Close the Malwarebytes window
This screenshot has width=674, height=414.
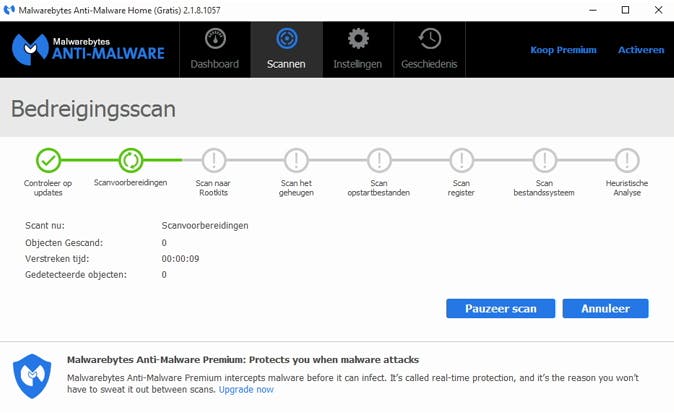[659, 10]
